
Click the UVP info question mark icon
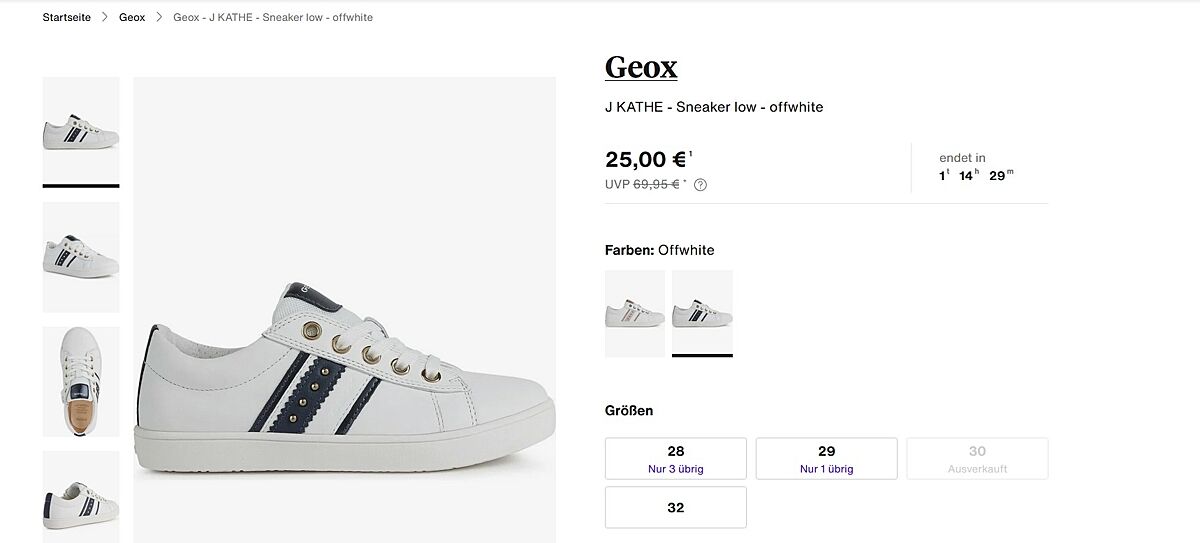point(700,184)
